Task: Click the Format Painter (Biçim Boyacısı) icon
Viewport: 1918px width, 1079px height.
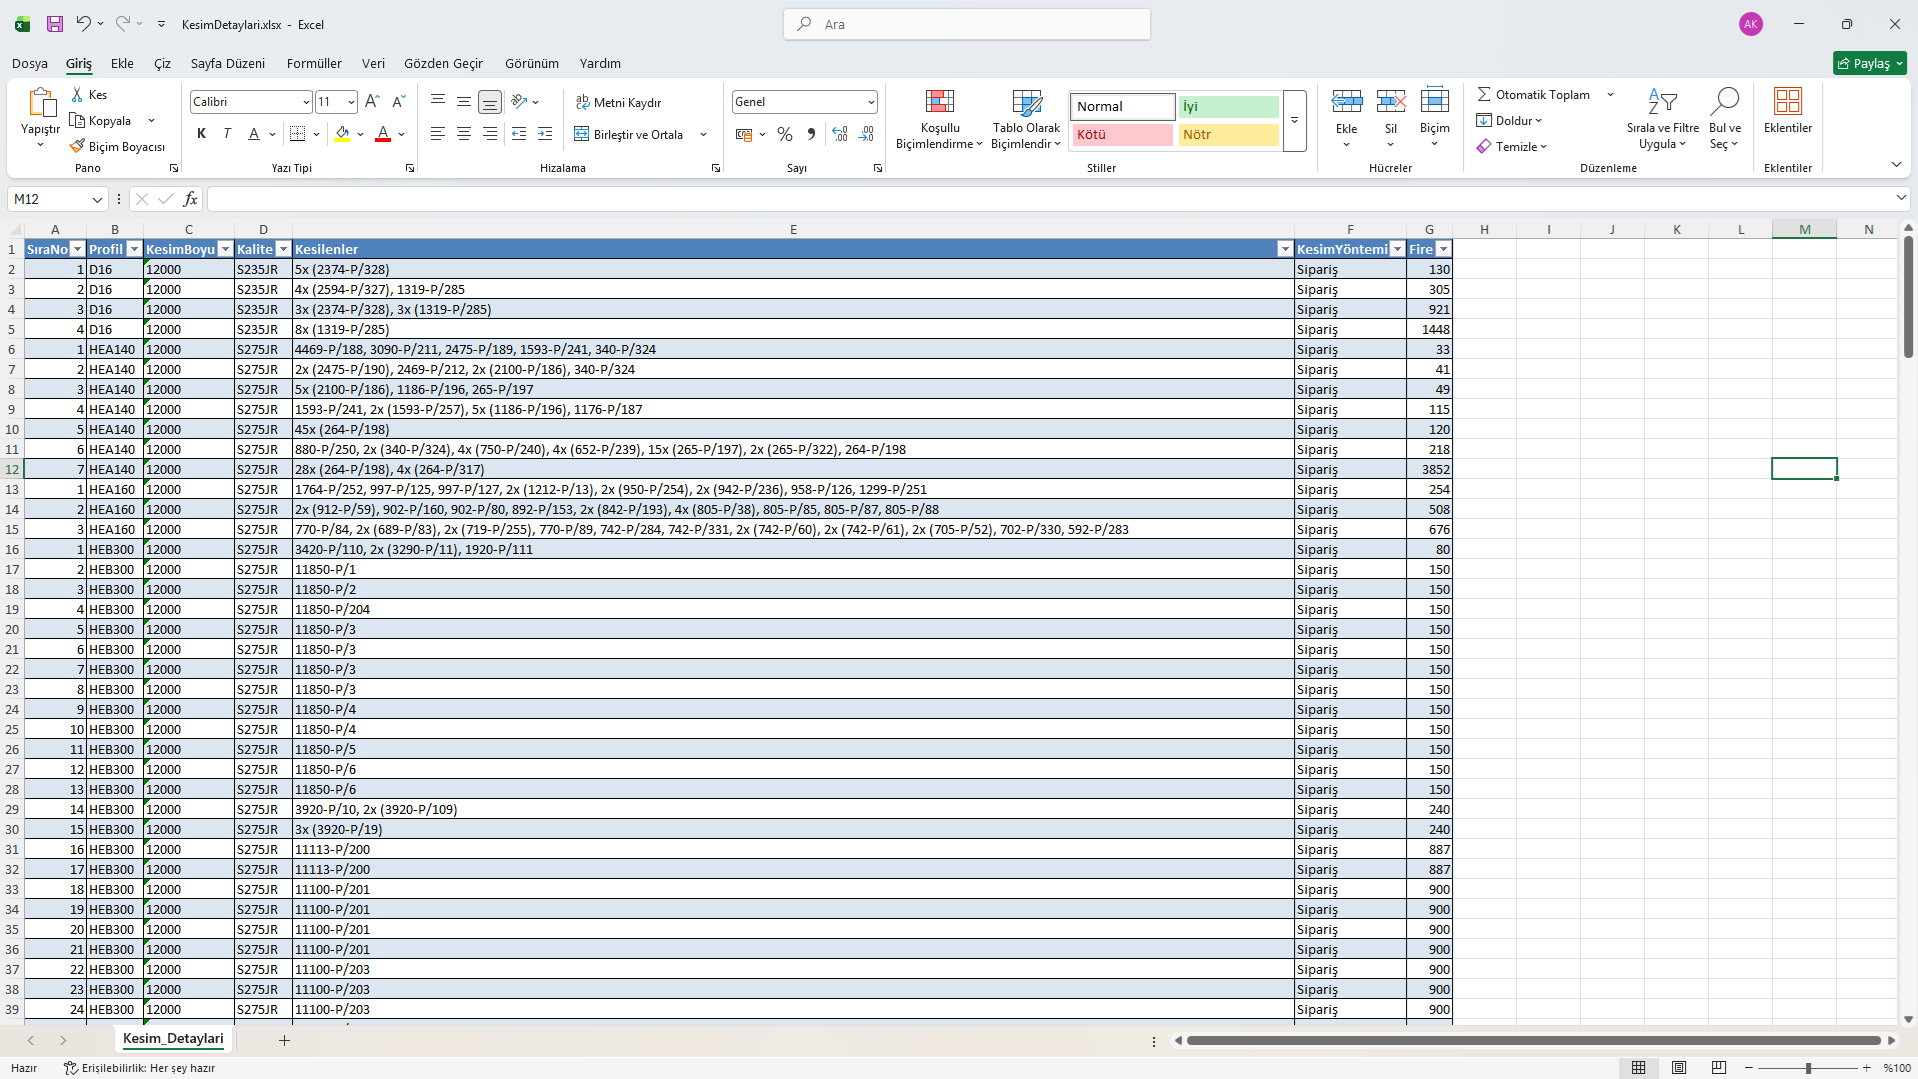Action: (x=77, y=146)
